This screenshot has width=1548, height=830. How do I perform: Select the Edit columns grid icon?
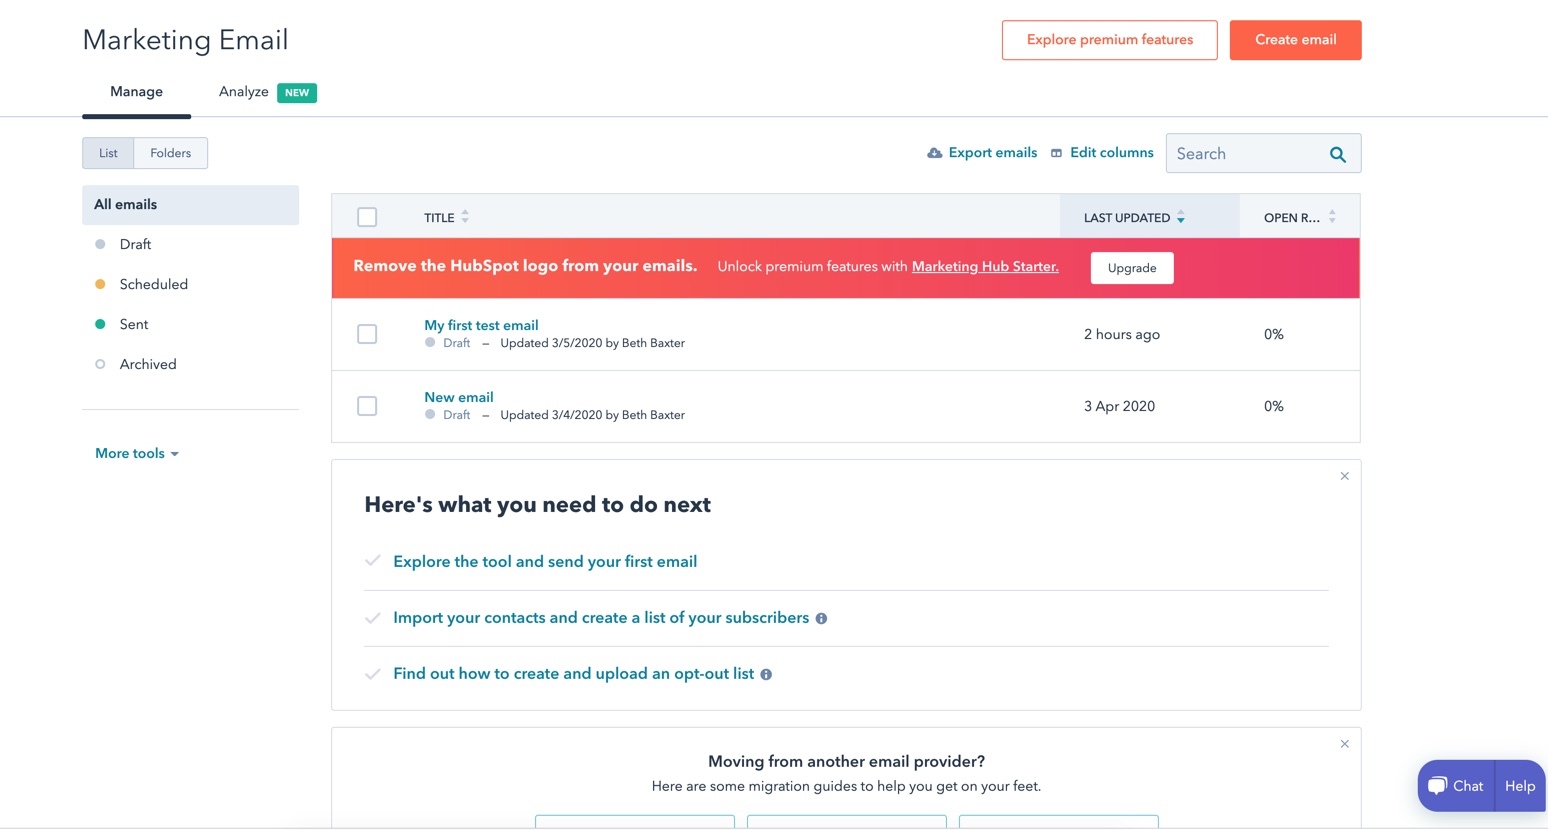pyautogui.click(x=1056, y=152)
